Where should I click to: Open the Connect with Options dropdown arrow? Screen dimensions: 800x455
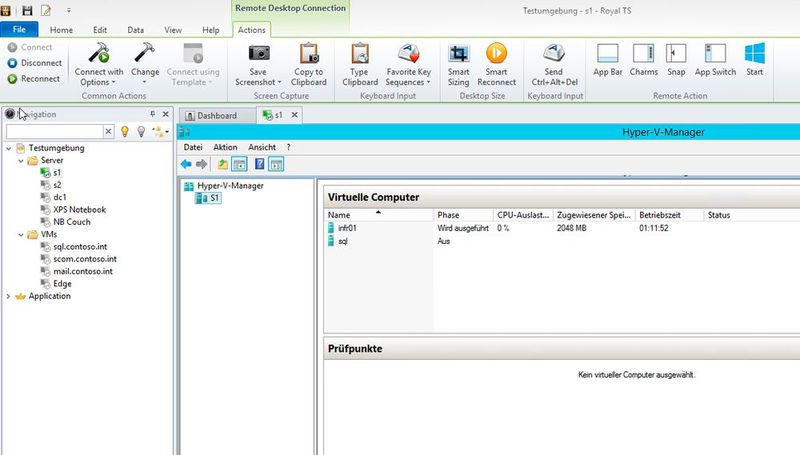(x=113, y=83)
